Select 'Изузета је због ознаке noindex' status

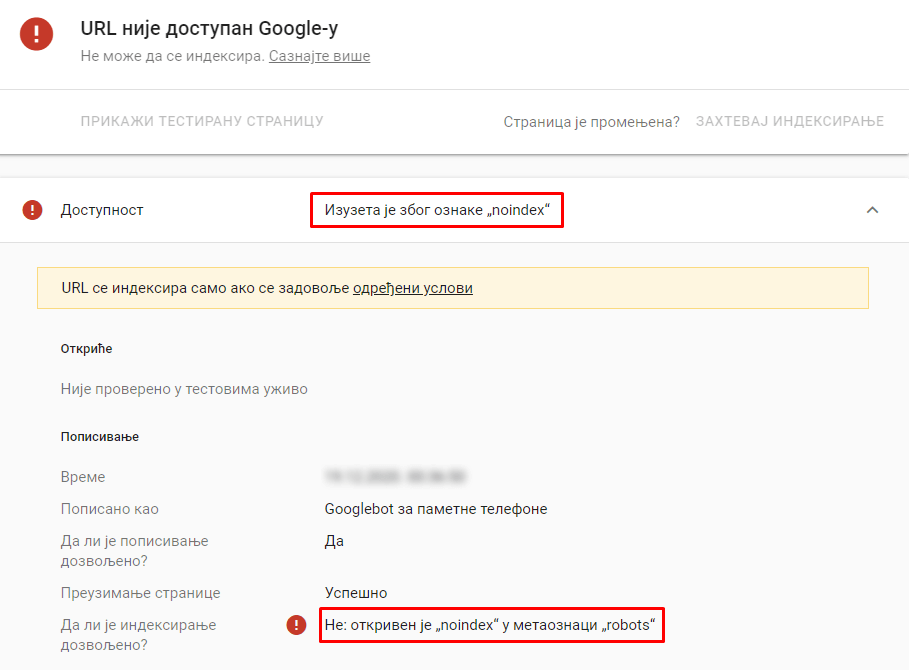(437, 210)
